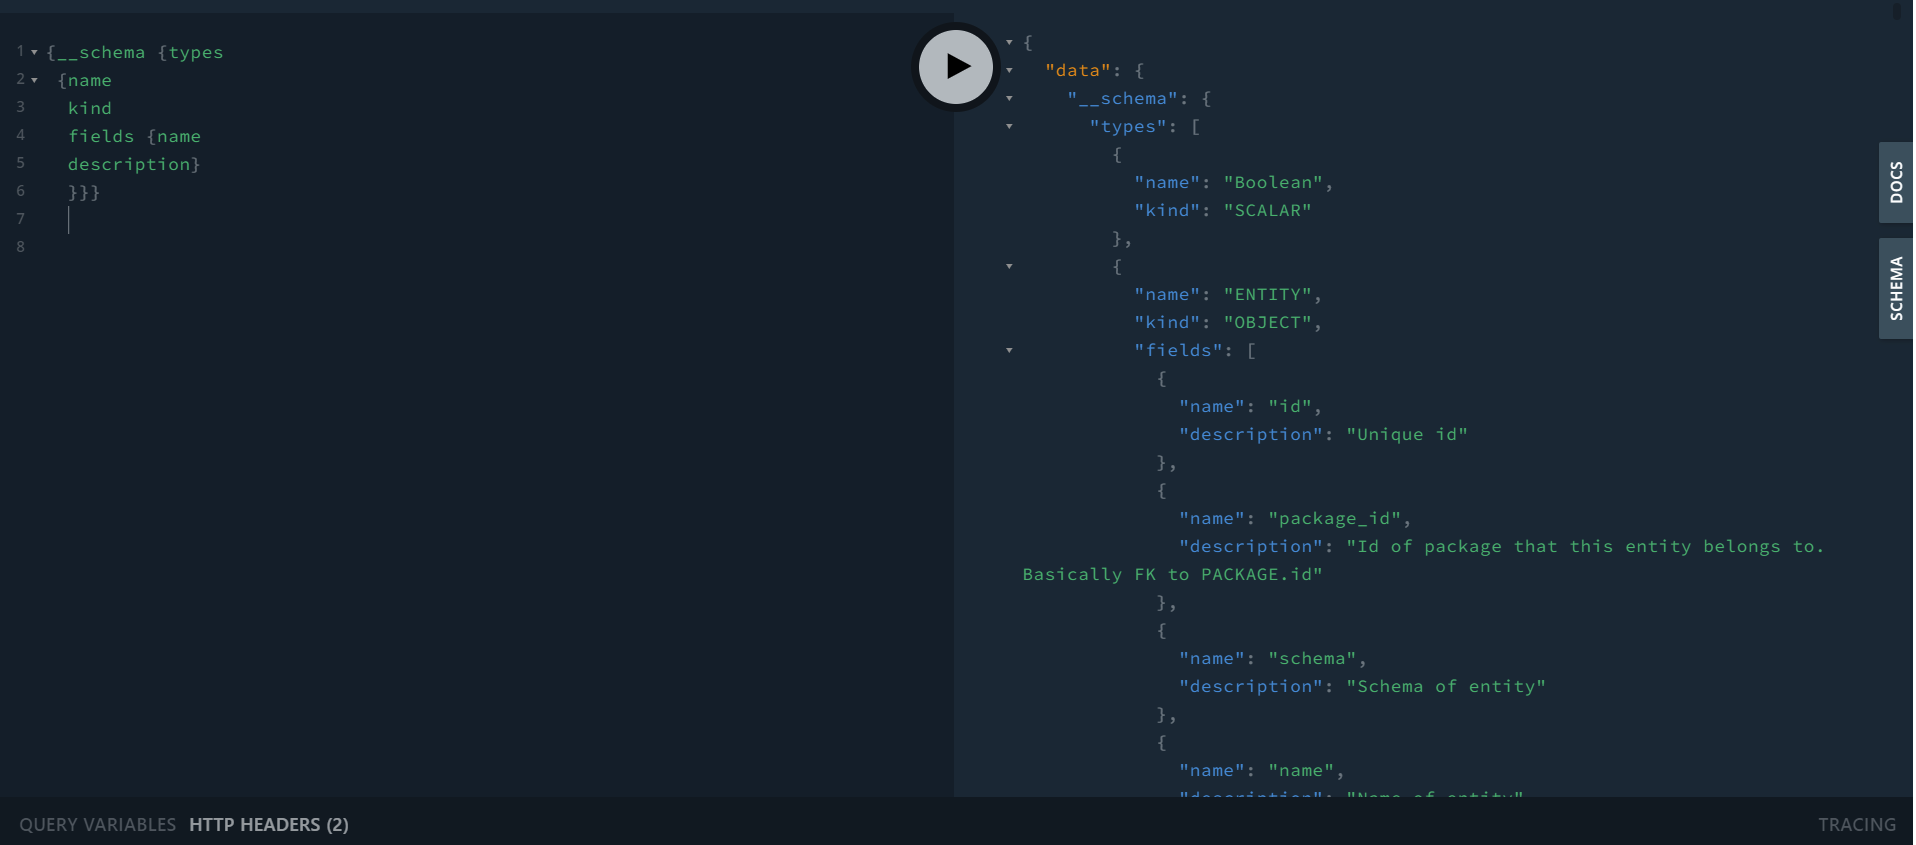Open the DOCS side panel
The image size is (1916, 845).
(1895, 183)
